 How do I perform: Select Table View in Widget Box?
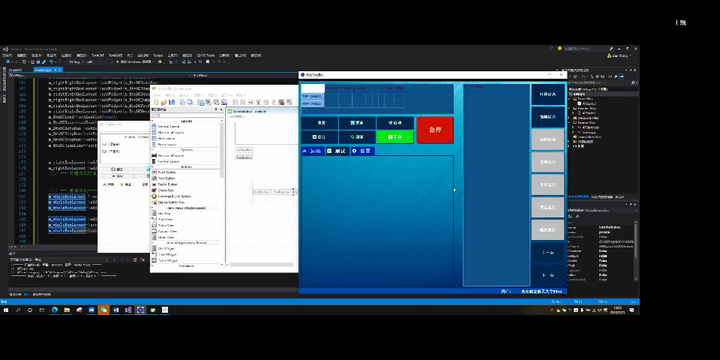pyautogui.click(x=166, y=225)
